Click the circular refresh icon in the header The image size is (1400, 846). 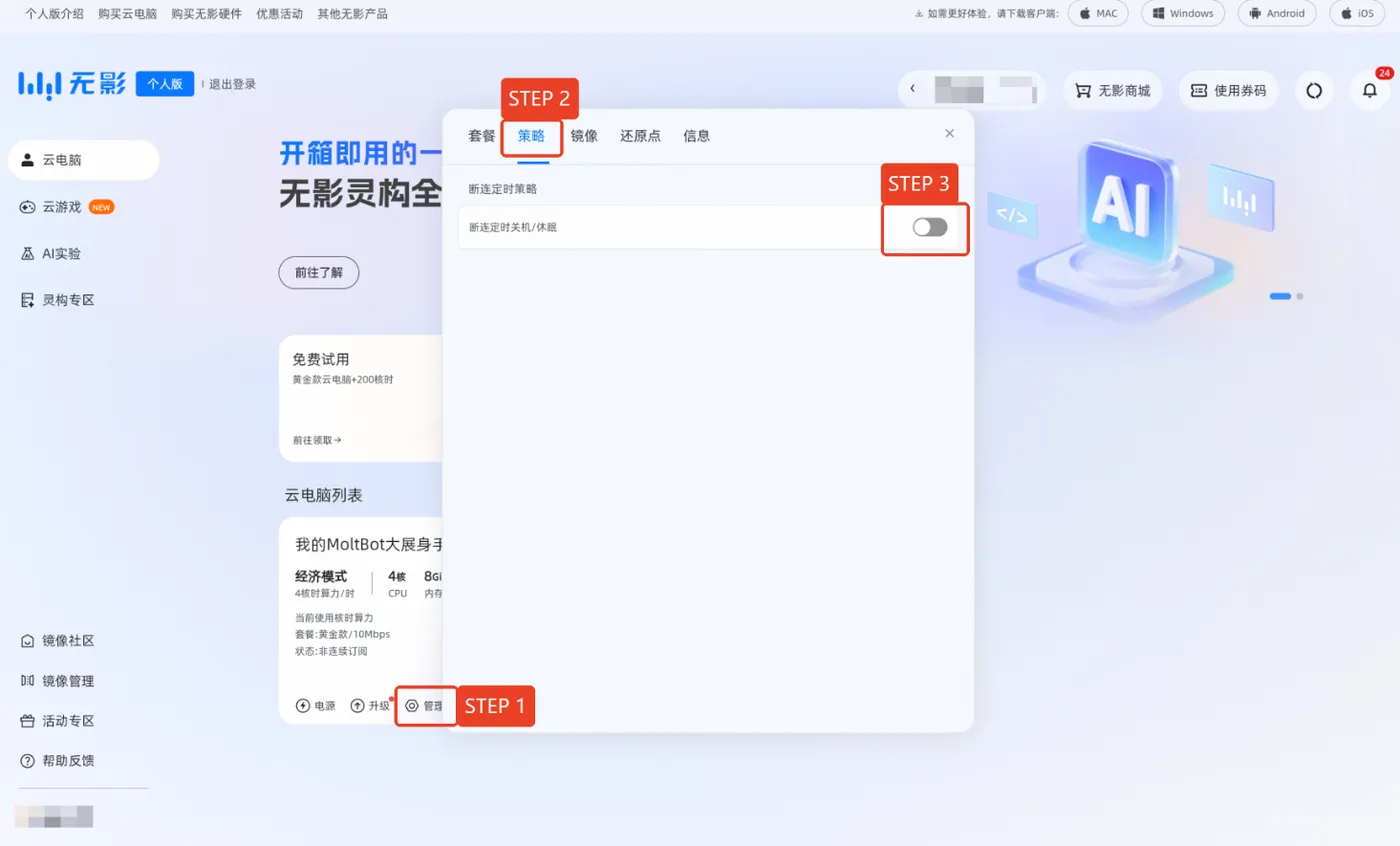pos(1314,90)
